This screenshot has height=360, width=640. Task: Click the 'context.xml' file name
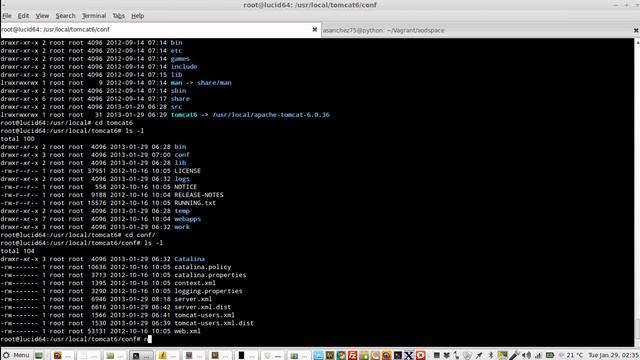coord(195,283)
